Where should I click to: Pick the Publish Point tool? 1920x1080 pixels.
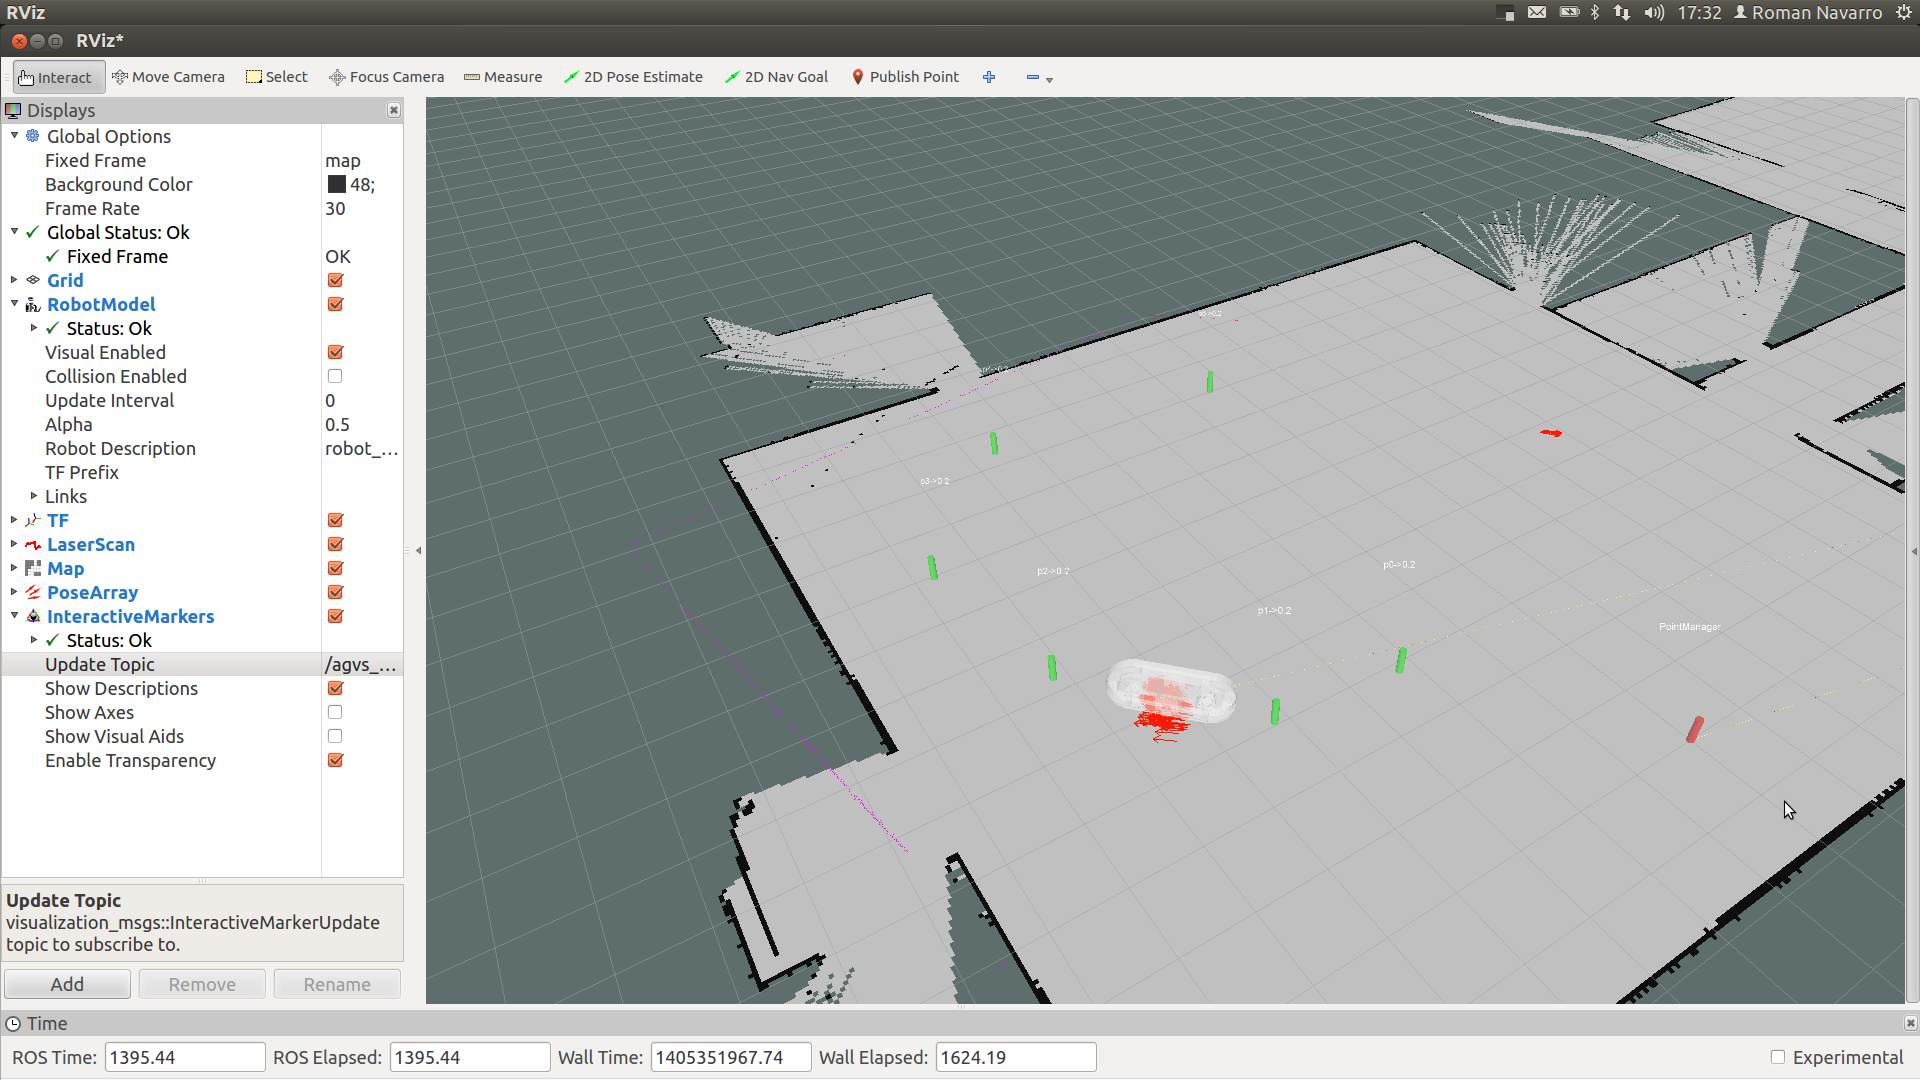coord(905,77)
